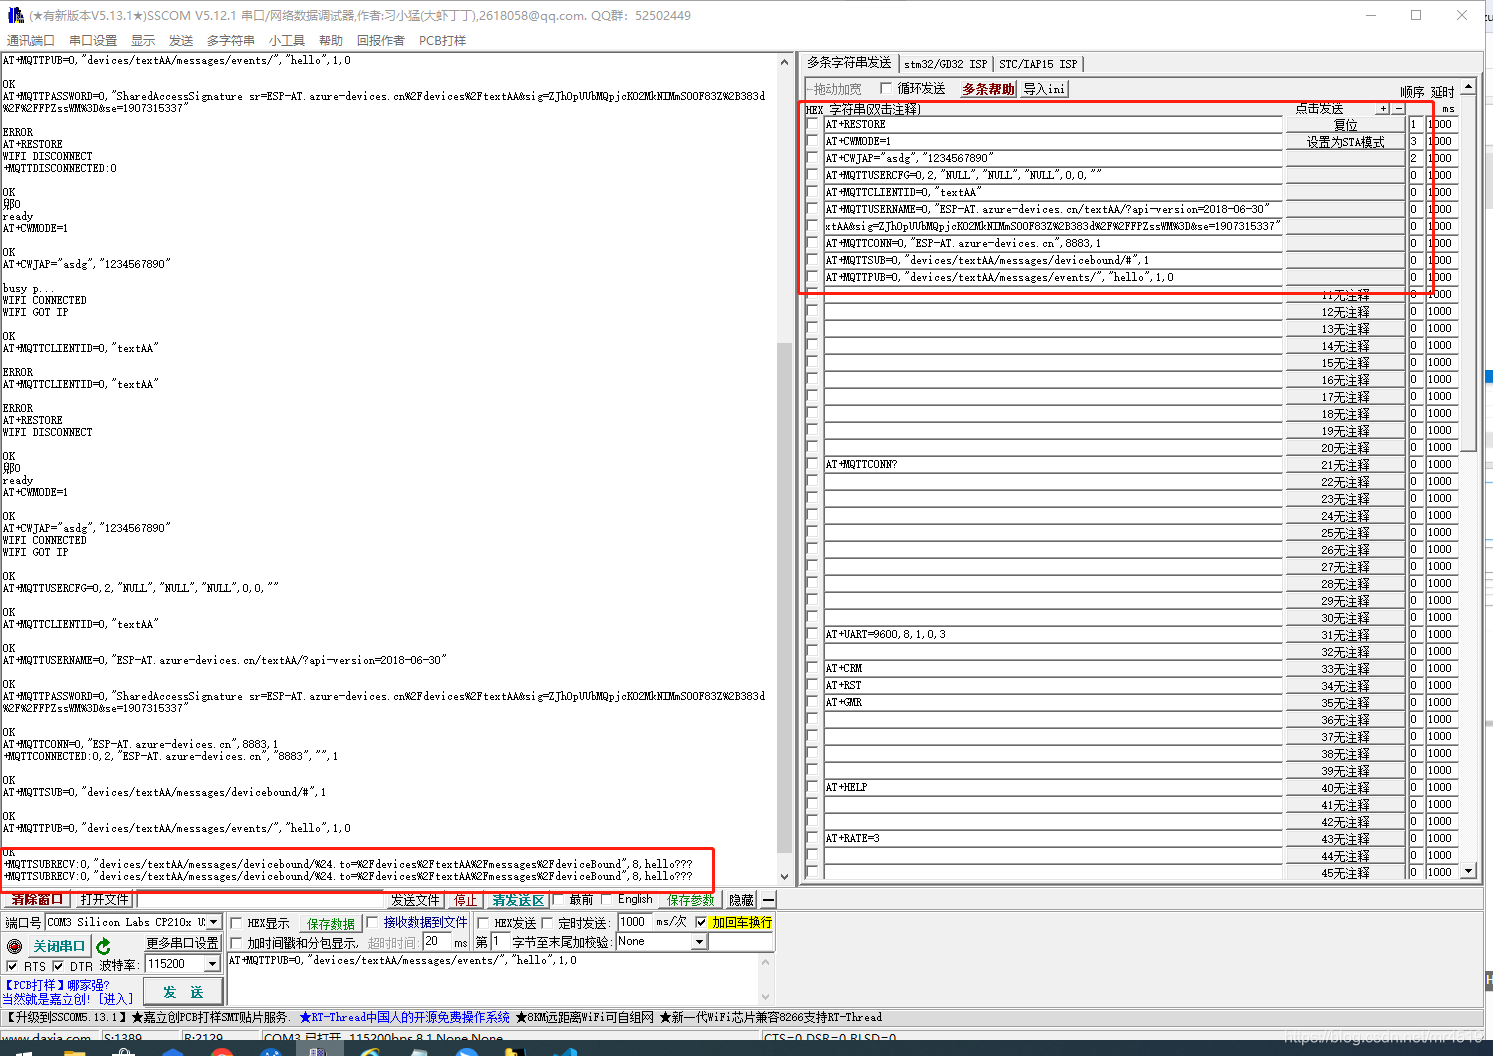Check HEX box for AT+CWMODE=1 row
This screenshot has height=1056, width=1493.
812,142
